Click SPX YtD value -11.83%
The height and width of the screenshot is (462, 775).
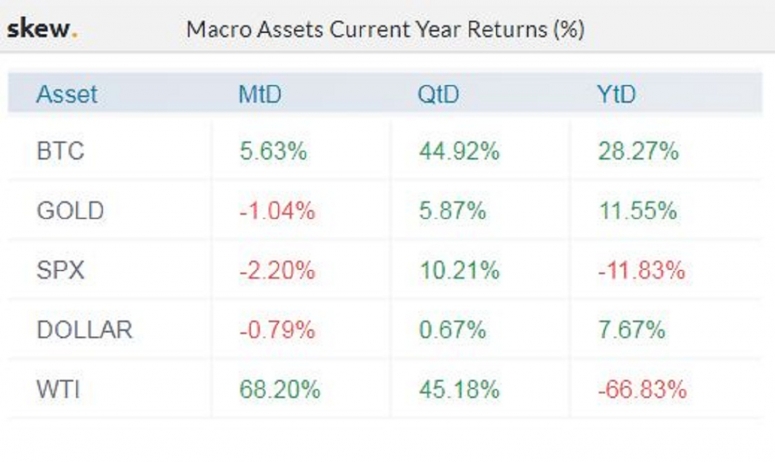coord(642,270)
